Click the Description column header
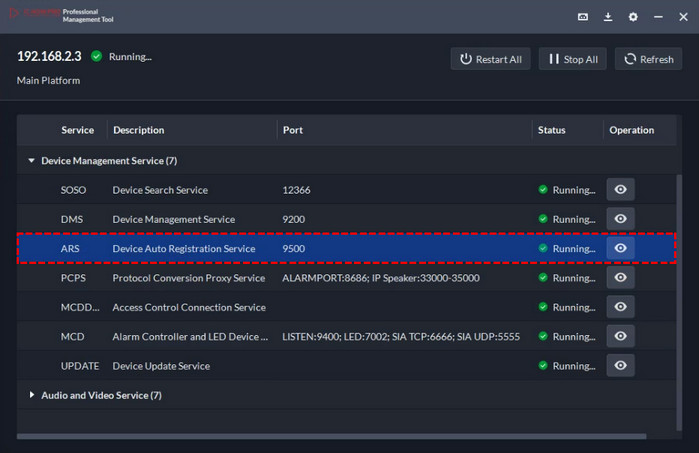This screenshot has width=699, height=453. click(139, 130)
